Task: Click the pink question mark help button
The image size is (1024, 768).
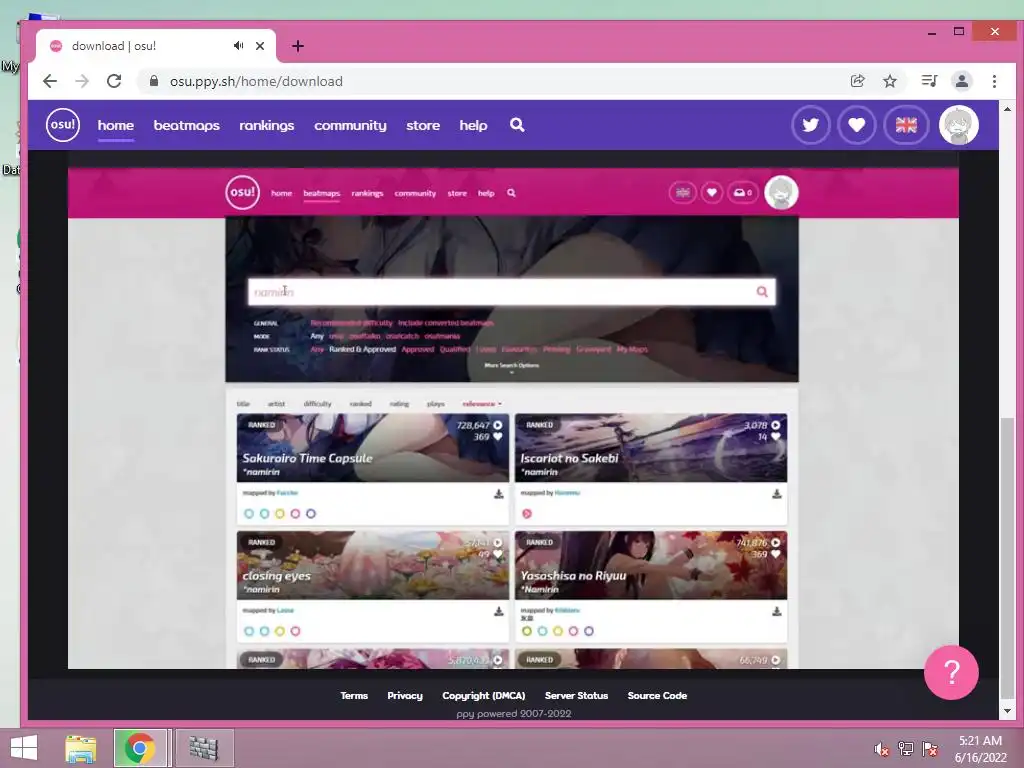Action: point(951,672)
